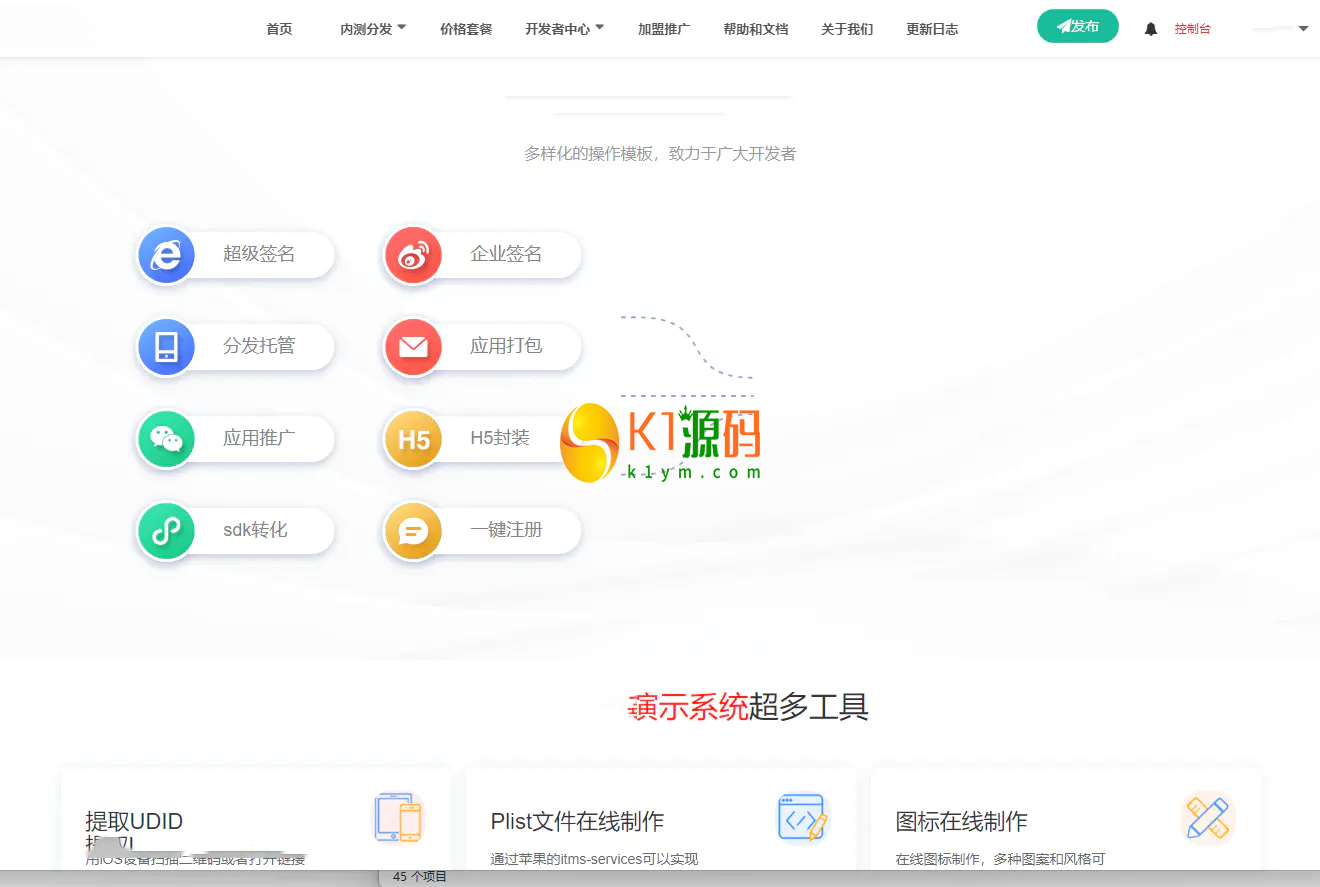Screen dimensions: 1320x887
Task: Open the 超级签名 IE-style icon
Action: coord(166,255)
